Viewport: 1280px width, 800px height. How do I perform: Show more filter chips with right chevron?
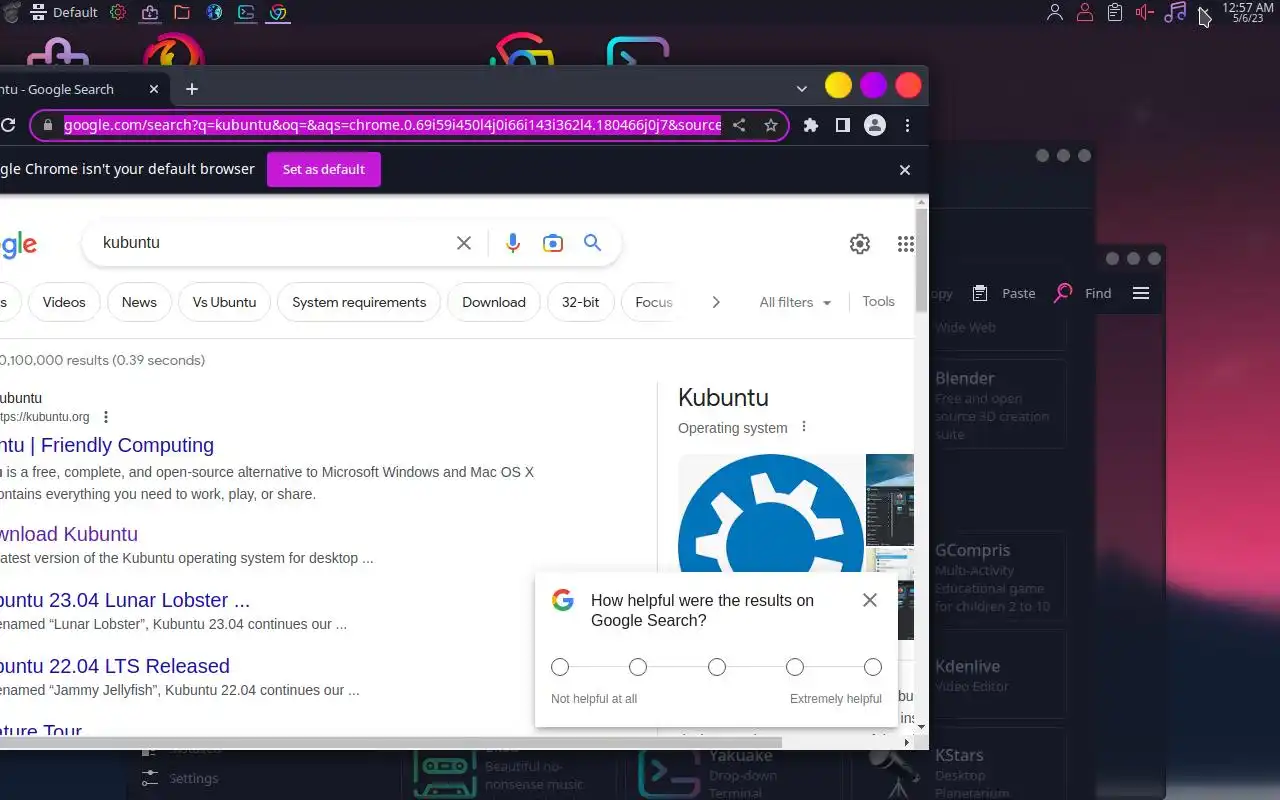click(x=716, y=302)
